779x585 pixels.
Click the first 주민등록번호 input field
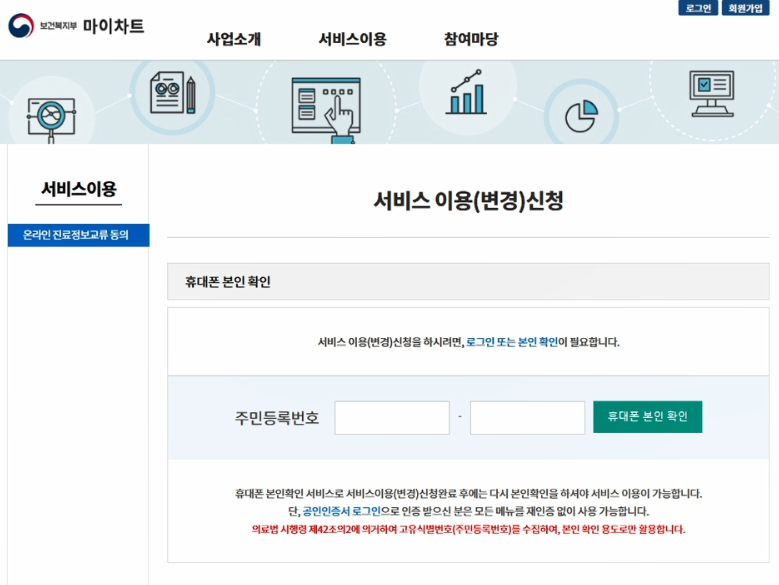(x=392, y=418)
